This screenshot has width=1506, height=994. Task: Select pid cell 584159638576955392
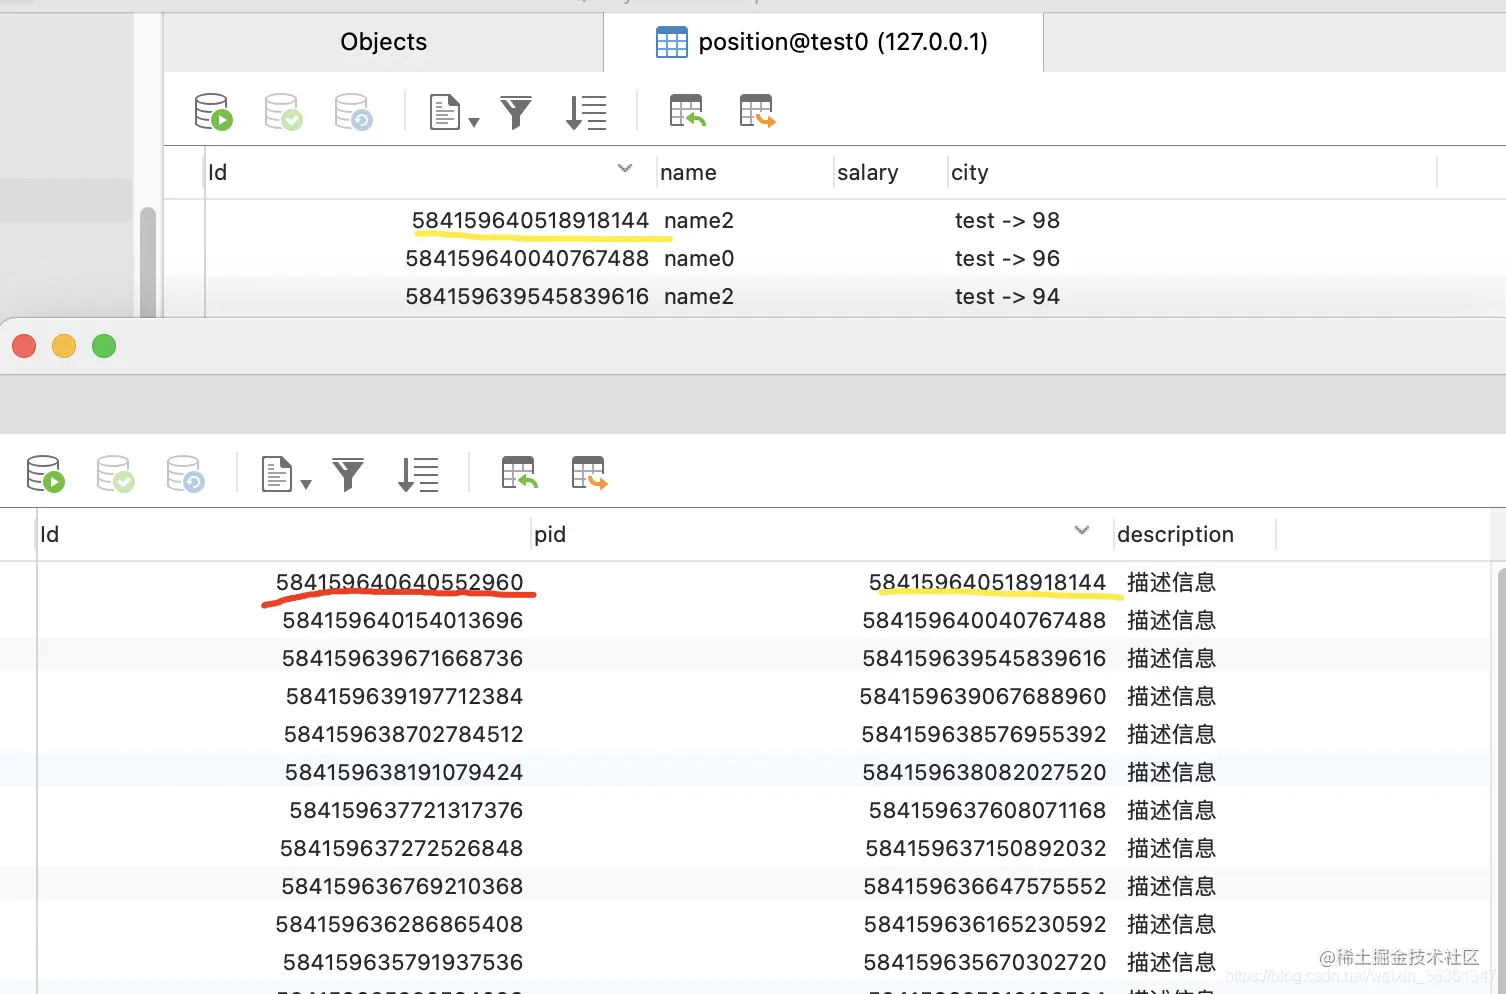click(x=984, y=735)
